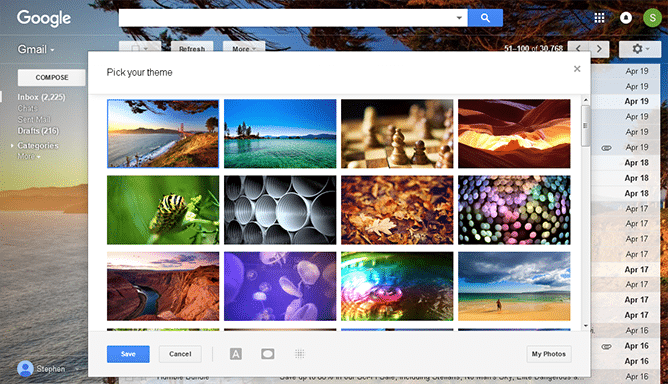668x384 pixels.
Task: Open My Photos for theme backgrounds
Action: 549,354
